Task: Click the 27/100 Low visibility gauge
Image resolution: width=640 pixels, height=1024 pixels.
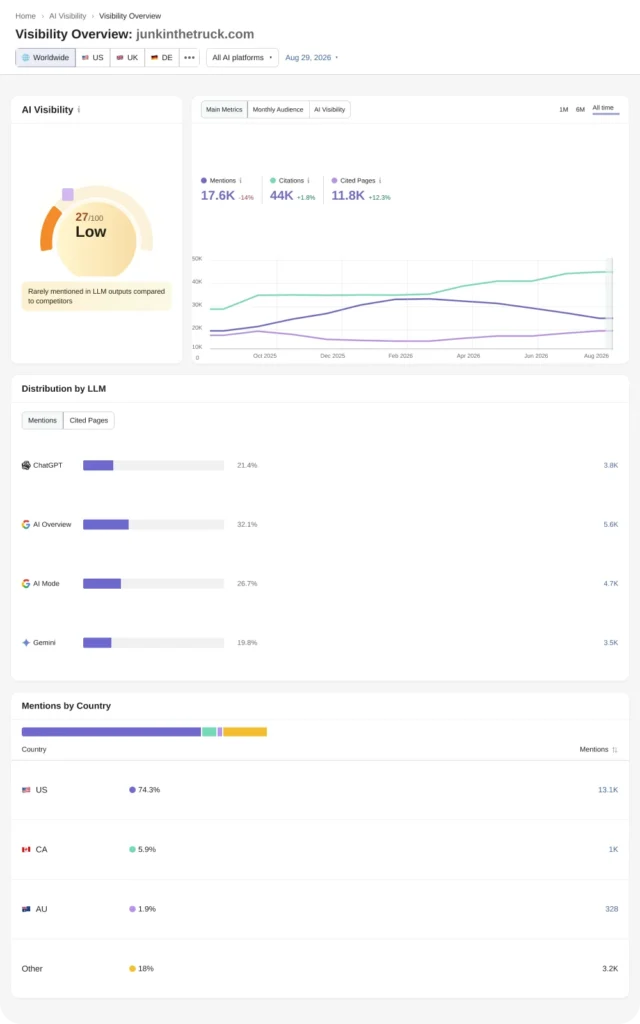Action: [96, 229]
